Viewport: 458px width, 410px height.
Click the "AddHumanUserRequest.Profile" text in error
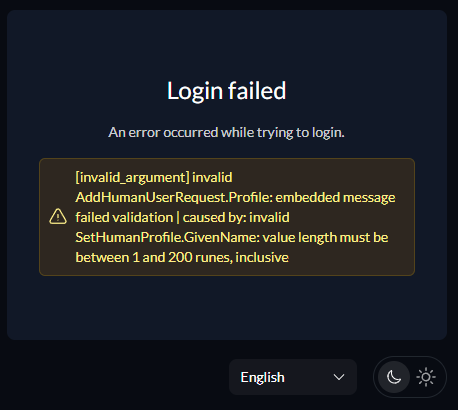click(x=174, y=197)
